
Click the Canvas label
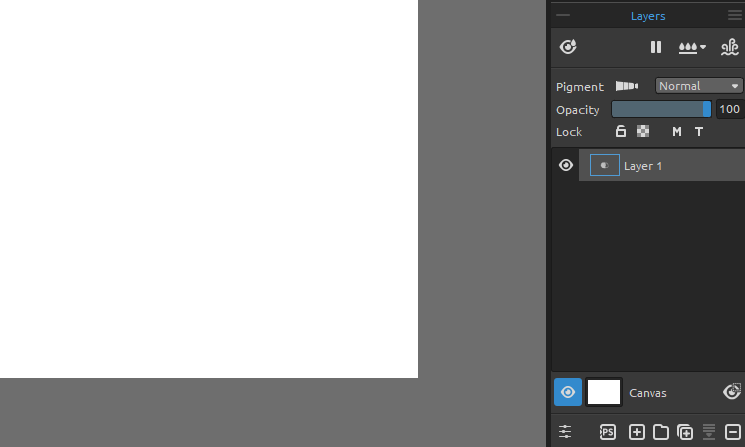[648, 393]
